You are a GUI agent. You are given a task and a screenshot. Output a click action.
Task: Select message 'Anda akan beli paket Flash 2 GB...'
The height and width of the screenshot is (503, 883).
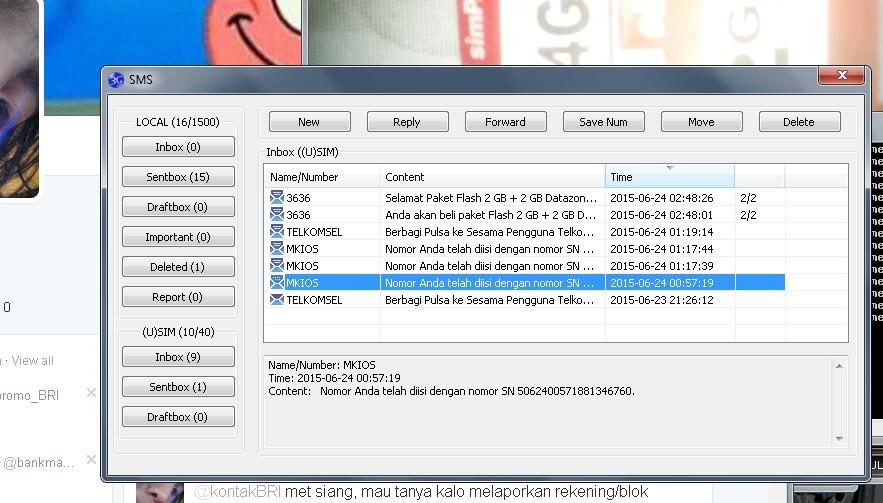click(490, 215)
